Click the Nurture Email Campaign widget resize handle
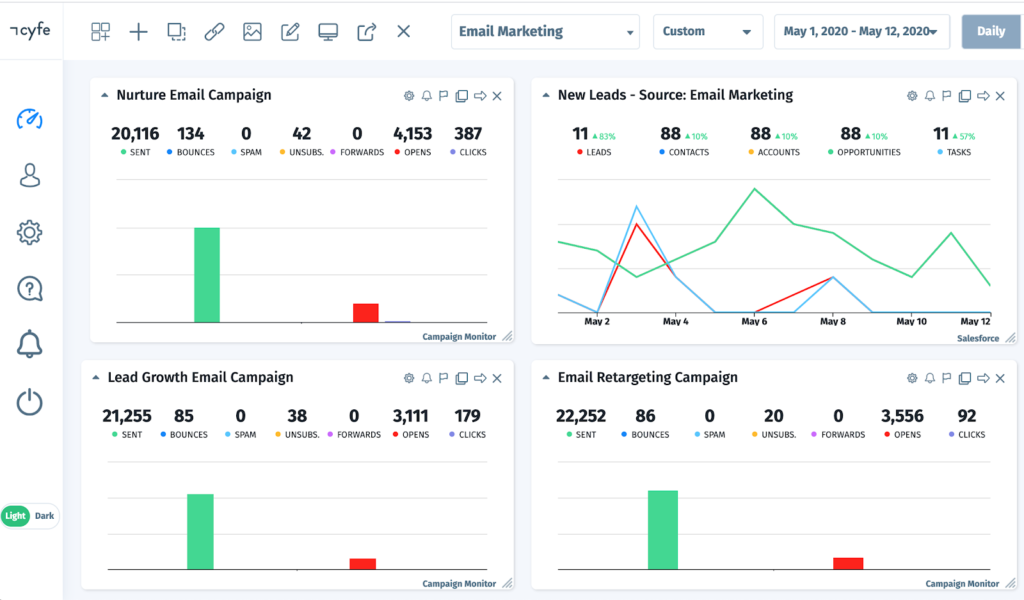Image resolution: width=1024 pixels, height=600 pixels. [507, 336]
